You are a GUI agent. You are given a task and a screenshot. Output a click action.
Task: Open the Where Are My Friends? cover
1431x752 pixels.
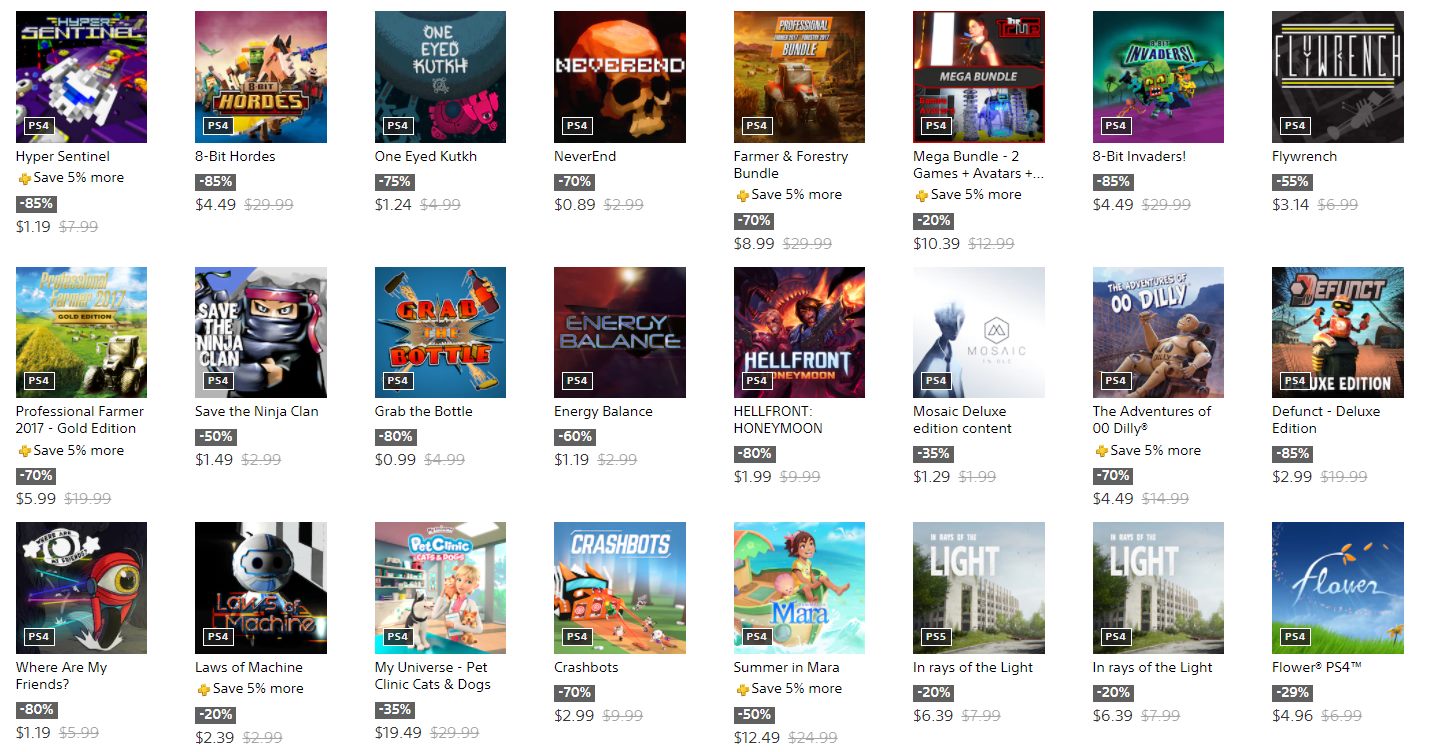click(81, 588)
